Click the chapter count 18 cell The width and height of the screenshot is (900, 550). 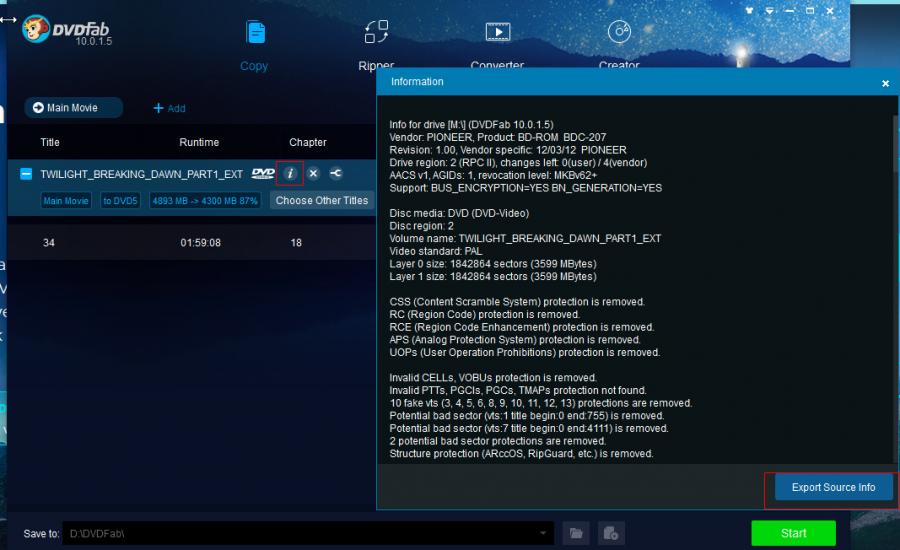[296, 243]
